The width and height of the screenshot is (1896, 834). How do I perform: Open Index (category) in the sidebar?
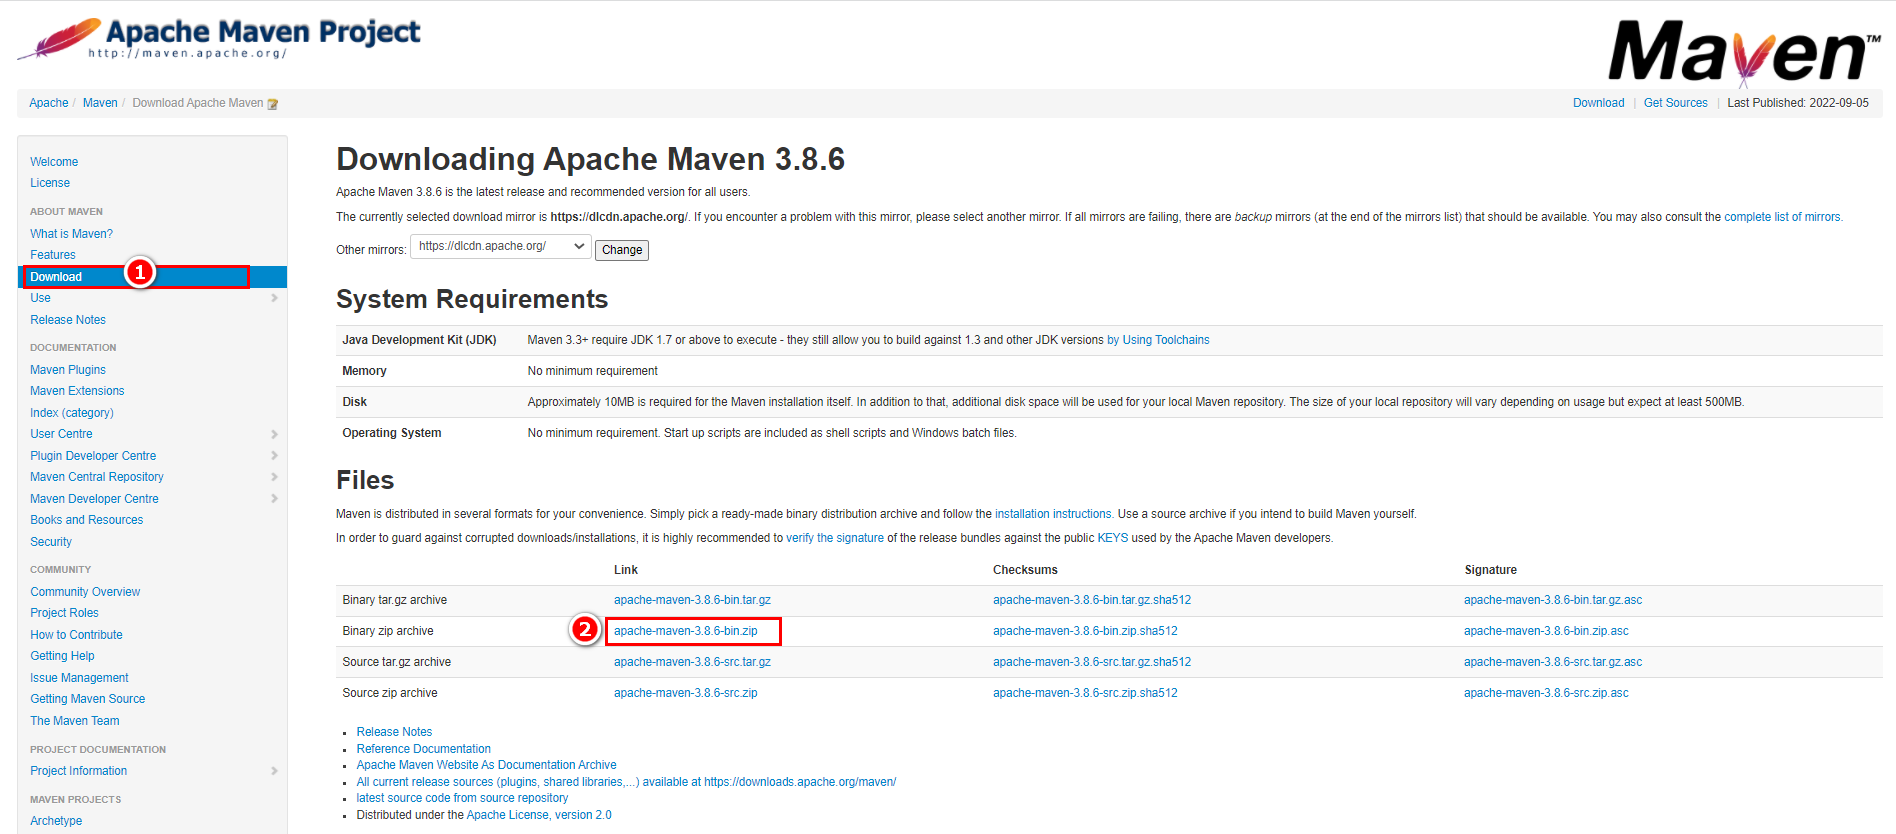point(72,413)
